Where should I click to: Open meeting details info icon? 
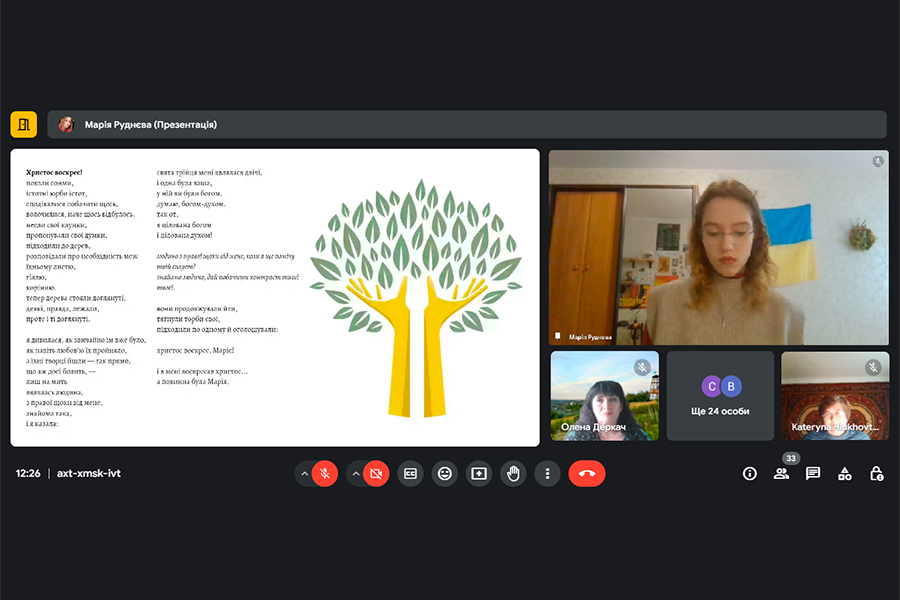750,474
